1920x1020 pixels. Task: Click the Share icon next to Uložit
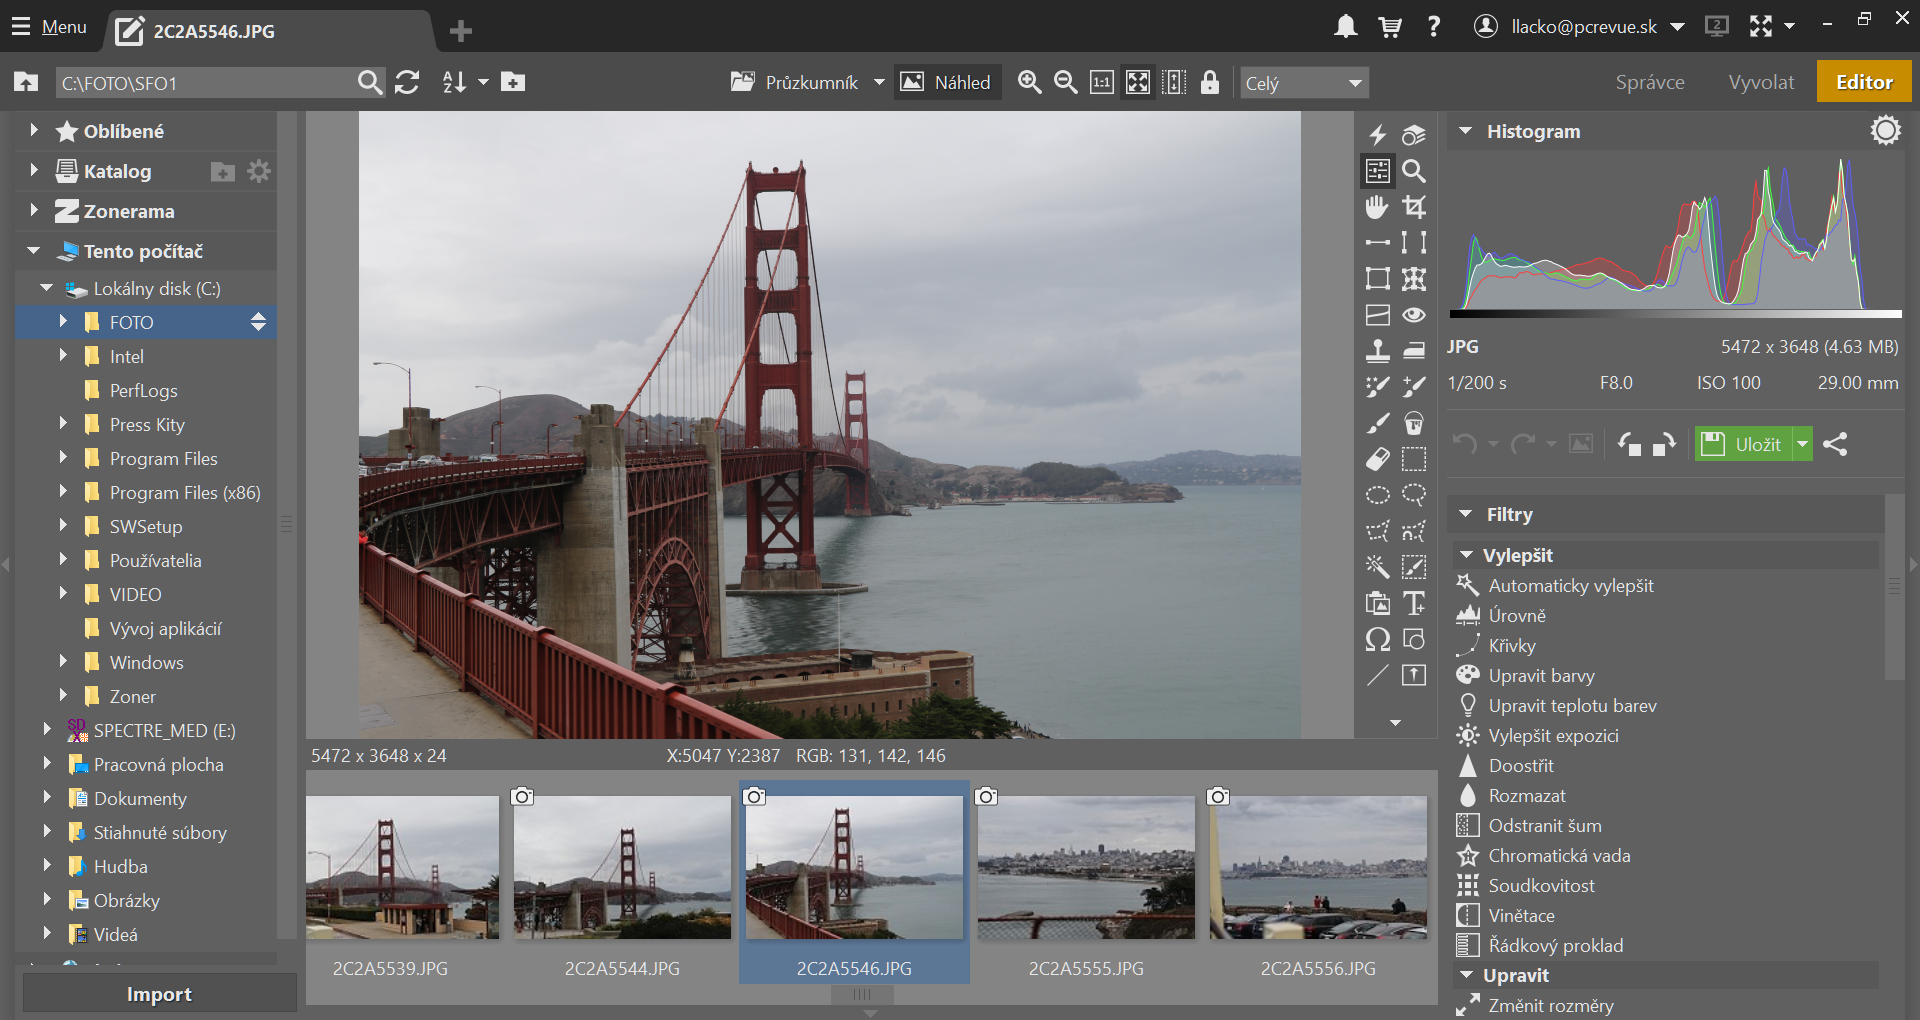[x=1835, y=444]
